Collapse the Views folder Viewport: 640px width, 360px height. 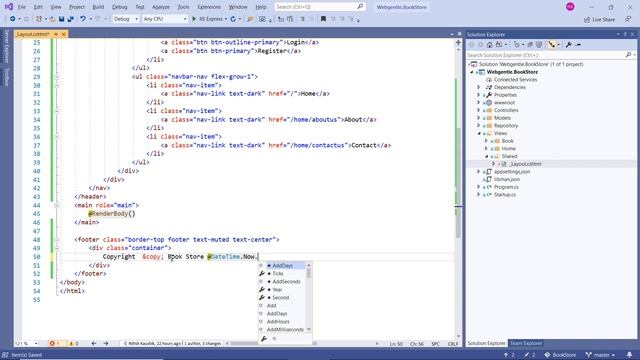pos(479,133)
